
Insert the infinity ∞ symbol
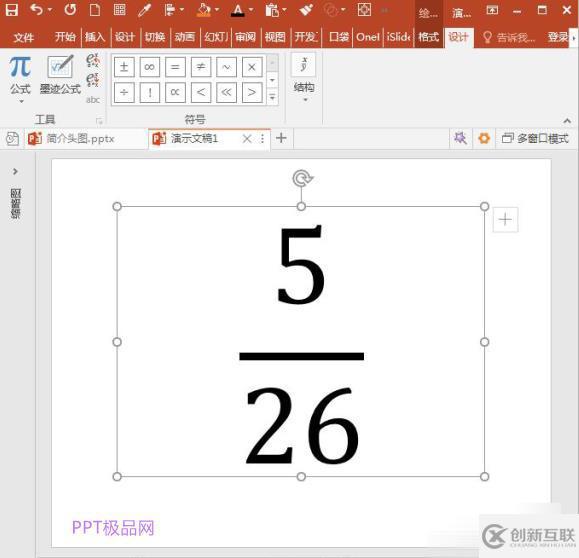pyautogui.click(x=150, y=67)
